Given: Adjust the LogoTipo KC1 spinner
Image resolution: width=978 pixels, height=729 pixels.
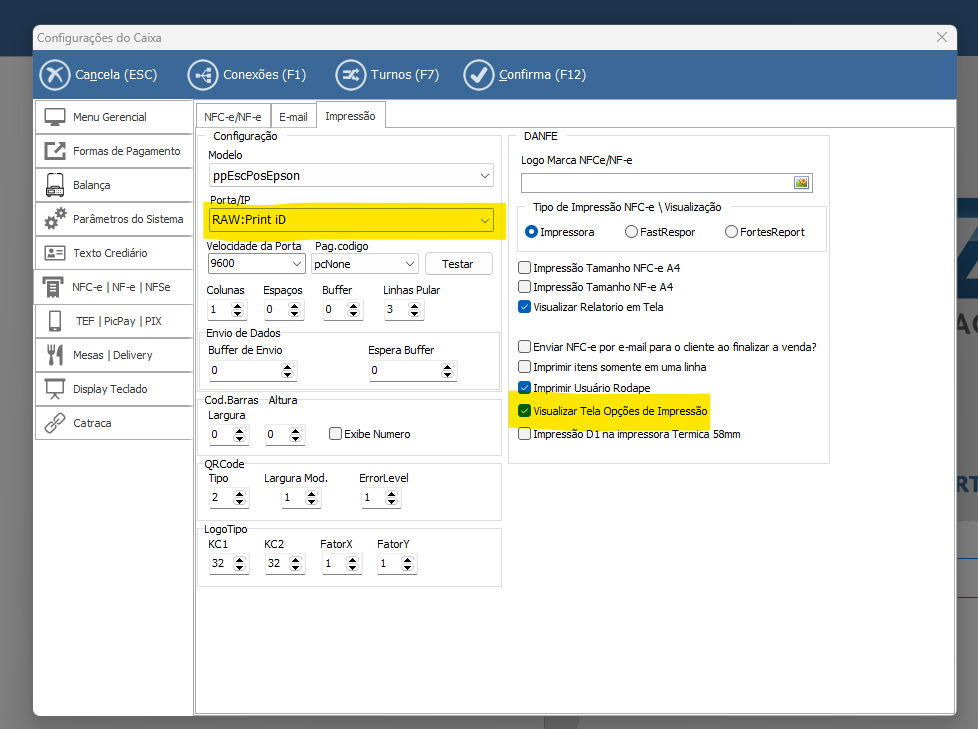Looking at the screenshot, I should (x=240, y=564).
